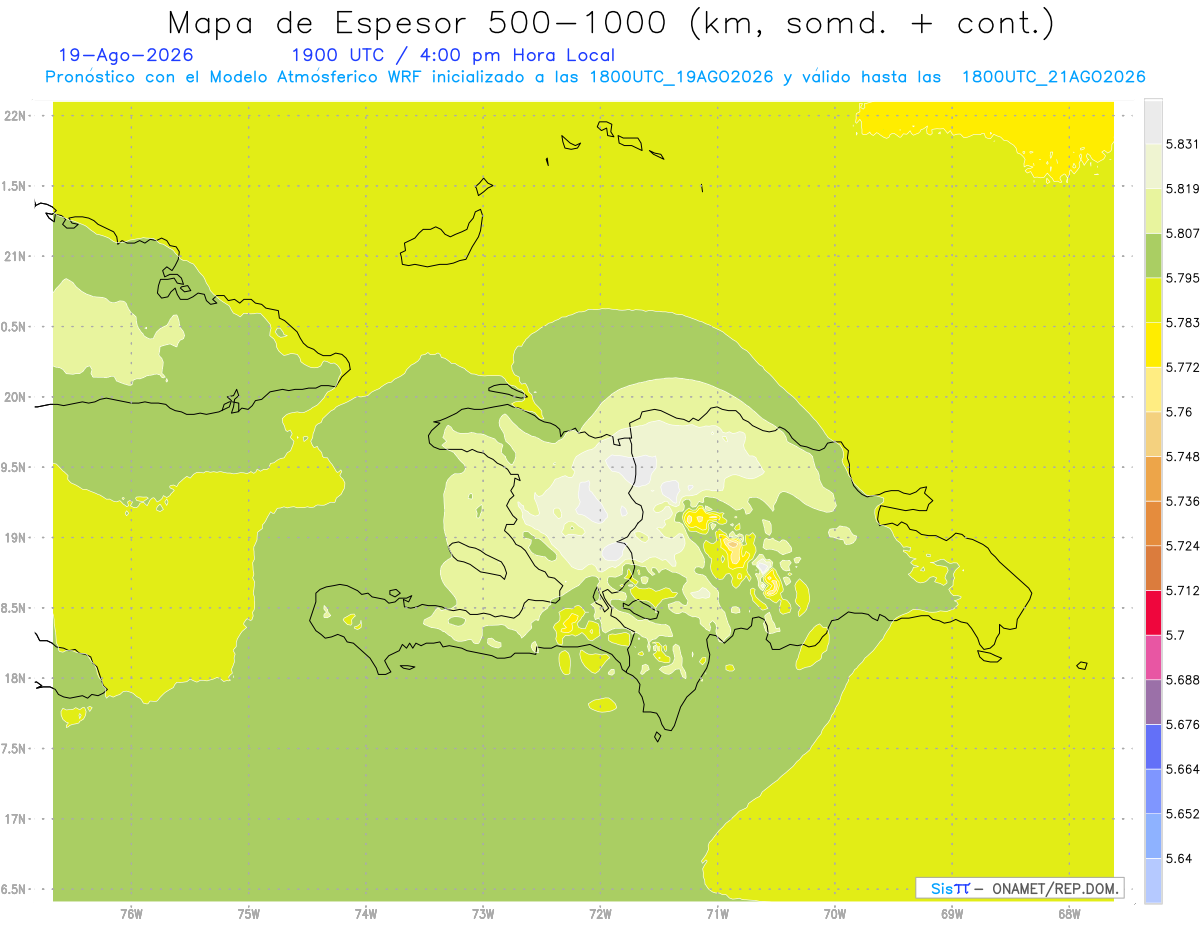Click the 'Sisπ – ONAMET/REP.DOM.' credit box

[x=1020, y=888]
